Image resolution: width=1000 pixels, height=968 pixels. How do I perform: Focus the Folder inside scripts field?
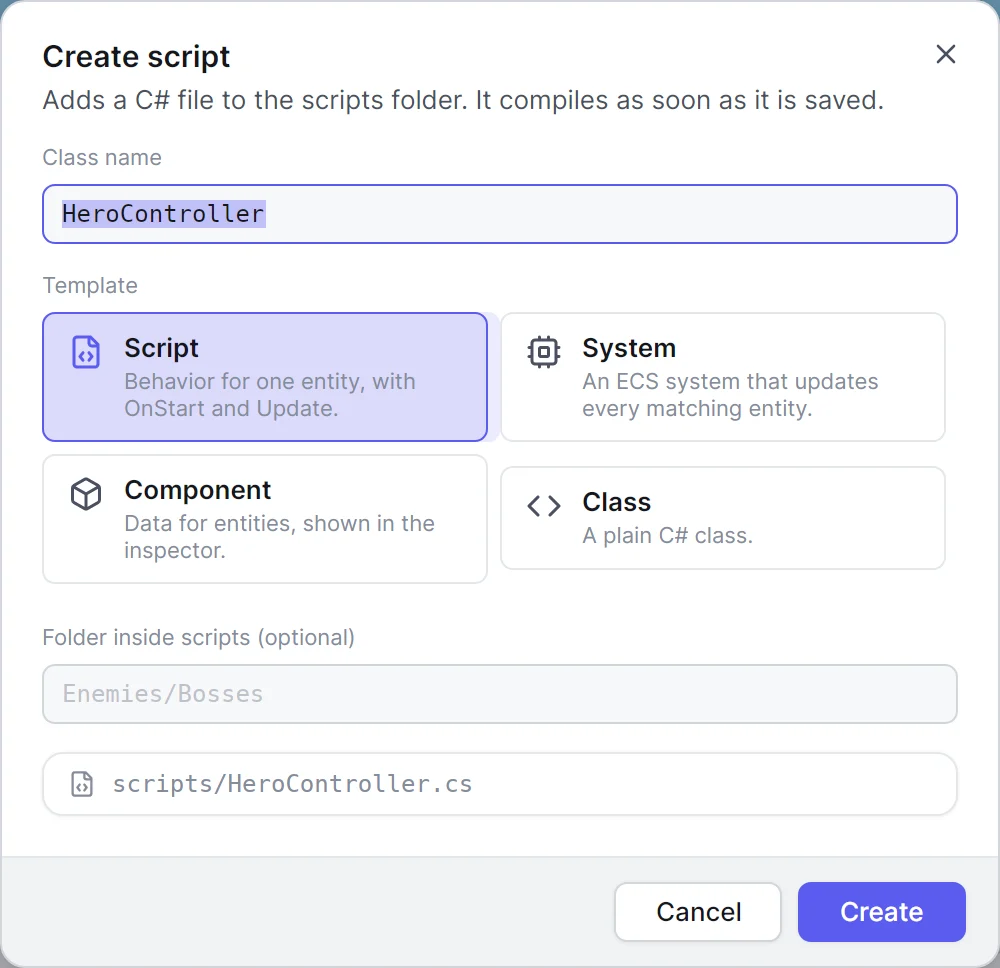tap(499, 694)
